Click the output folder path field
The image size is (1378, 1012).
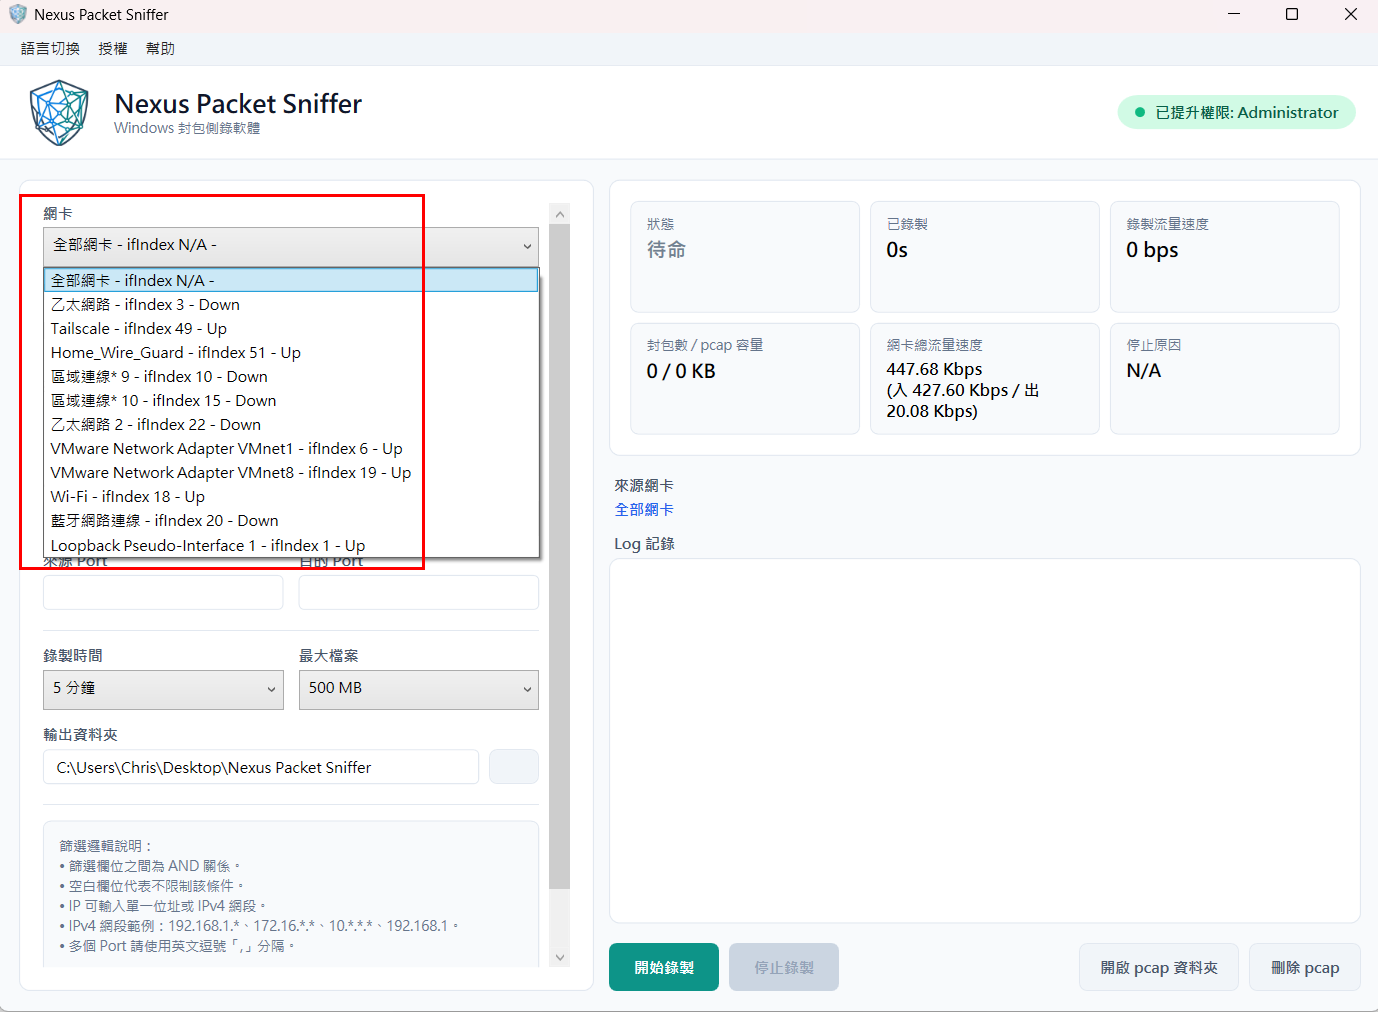(261, 767)
